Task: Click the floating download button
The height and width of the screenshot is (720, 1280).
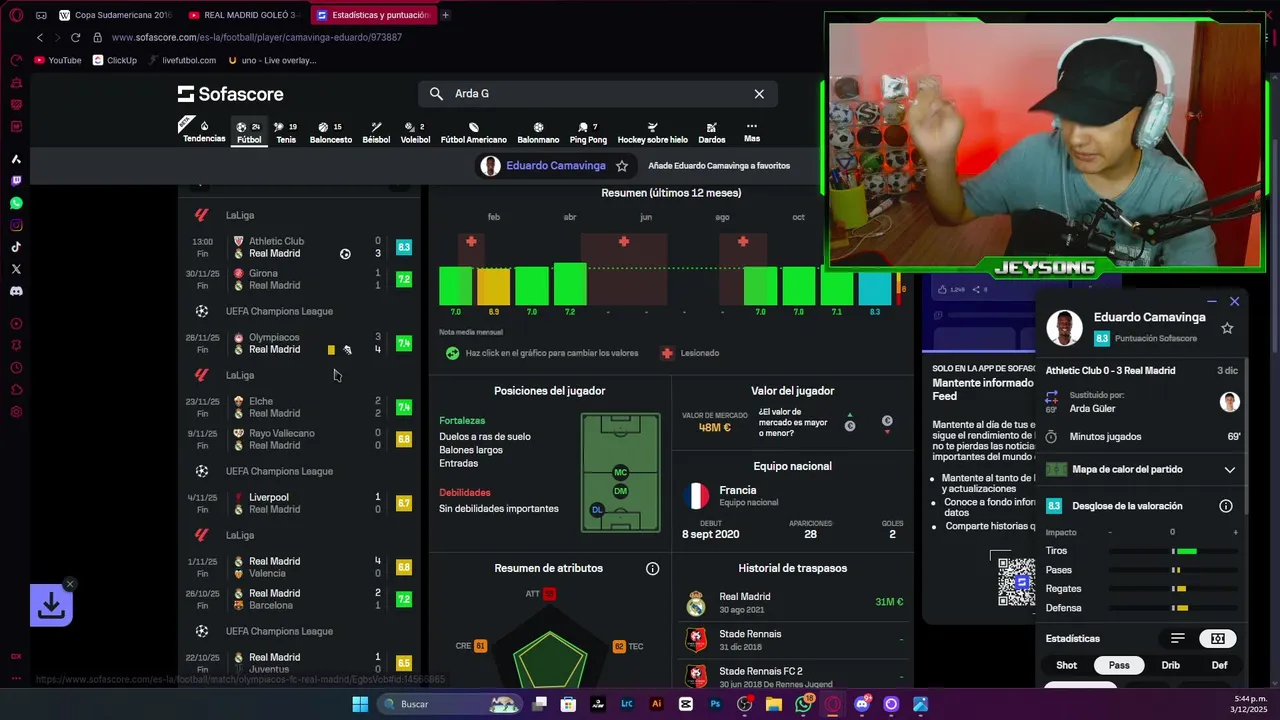Action: 51,605
